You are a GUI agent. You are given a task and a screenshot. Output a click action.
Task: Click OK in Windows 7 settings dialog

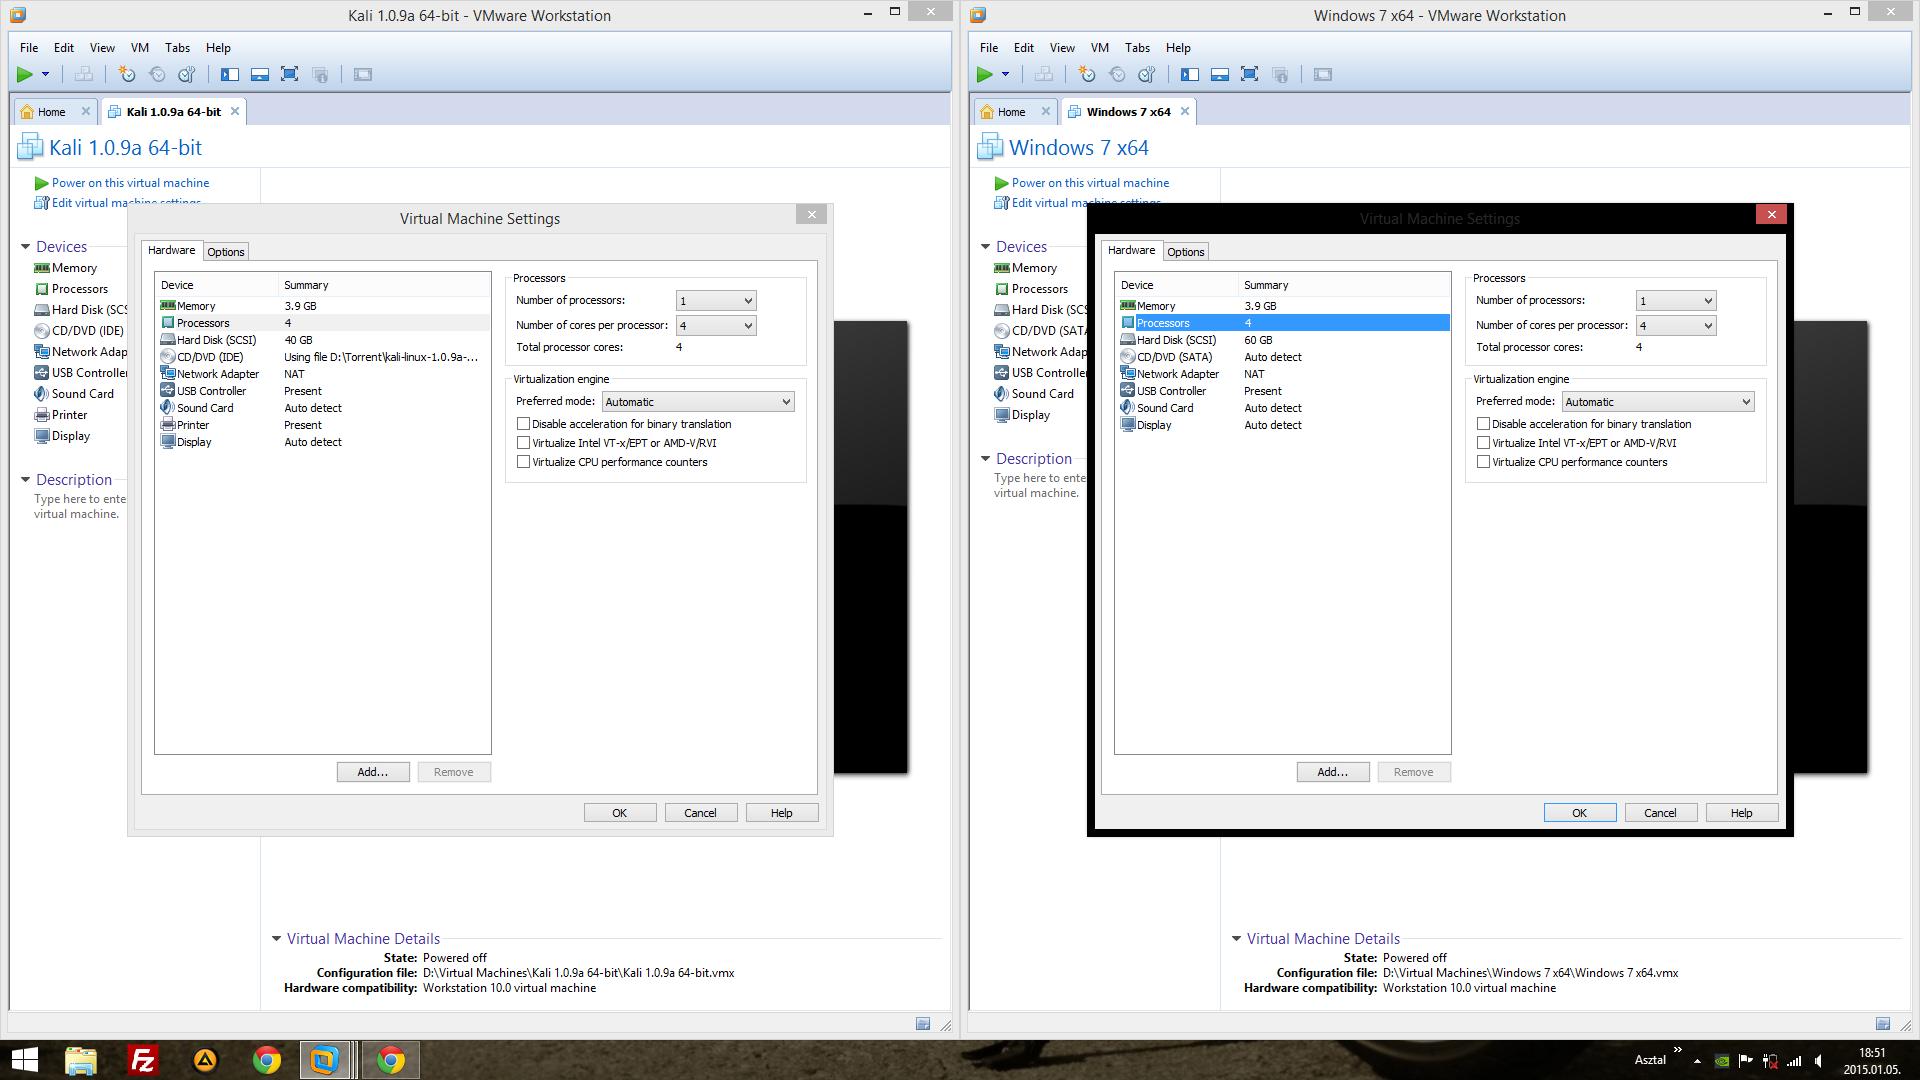[x=1579, y=813]
